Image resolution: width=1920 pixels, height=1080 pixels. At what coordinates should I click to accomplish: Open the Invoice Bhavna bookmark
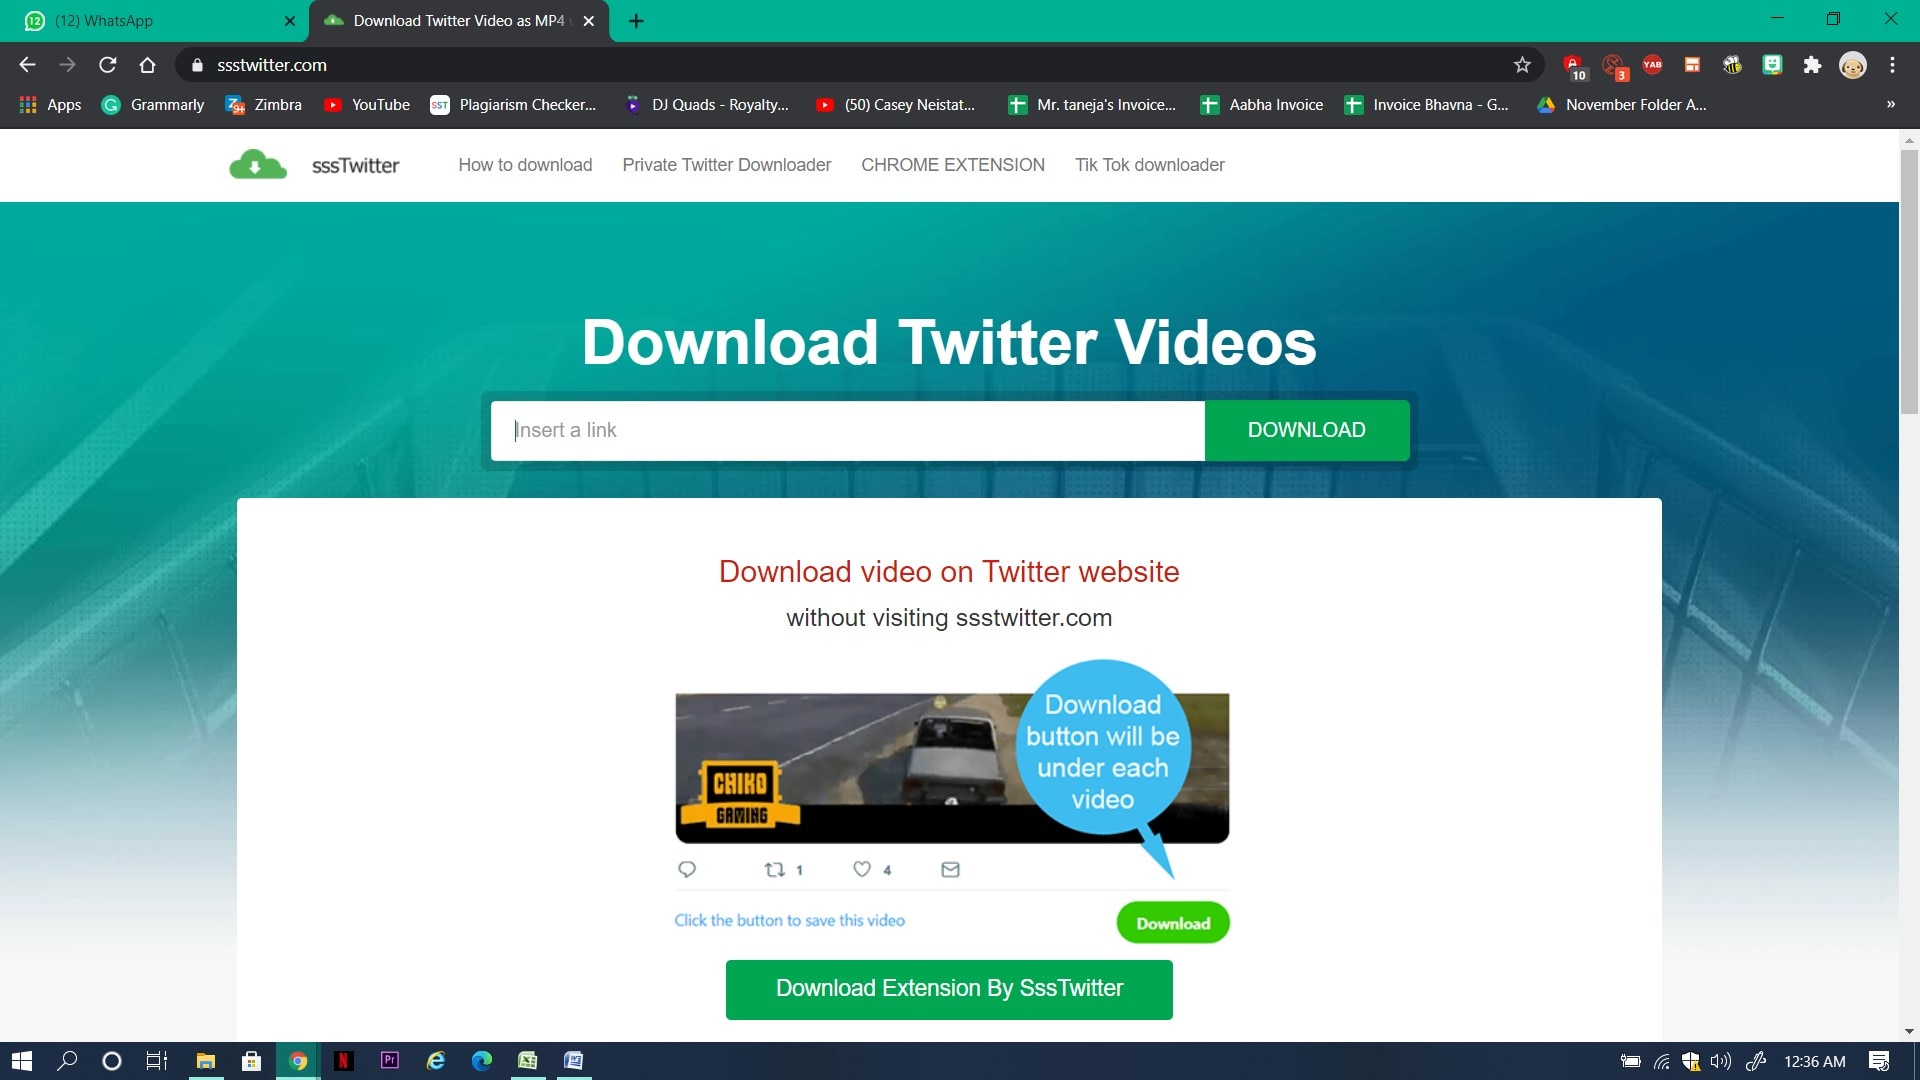[x=1427, y=104]
